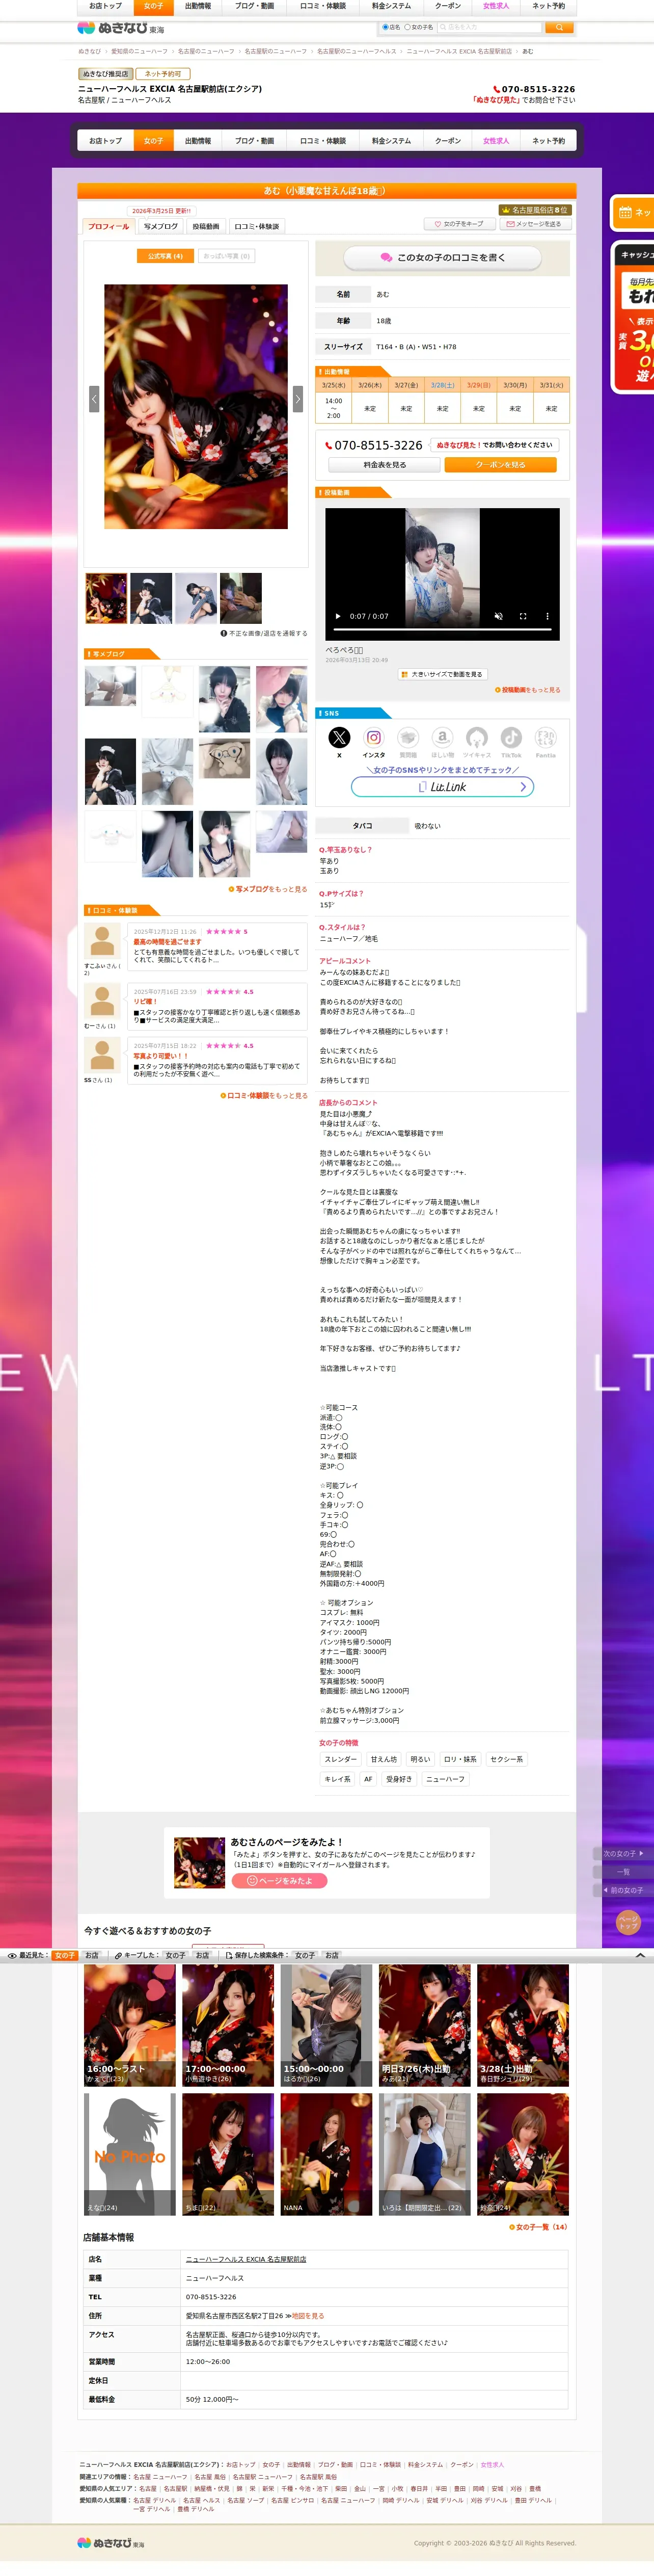Click the orange クーポンを見る button

(500, 465)
